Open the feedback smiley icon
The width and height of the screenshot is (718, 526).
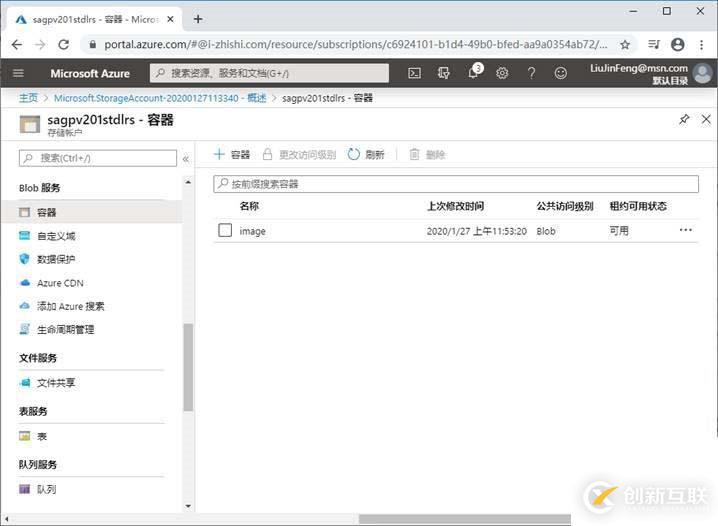point(560,73)
